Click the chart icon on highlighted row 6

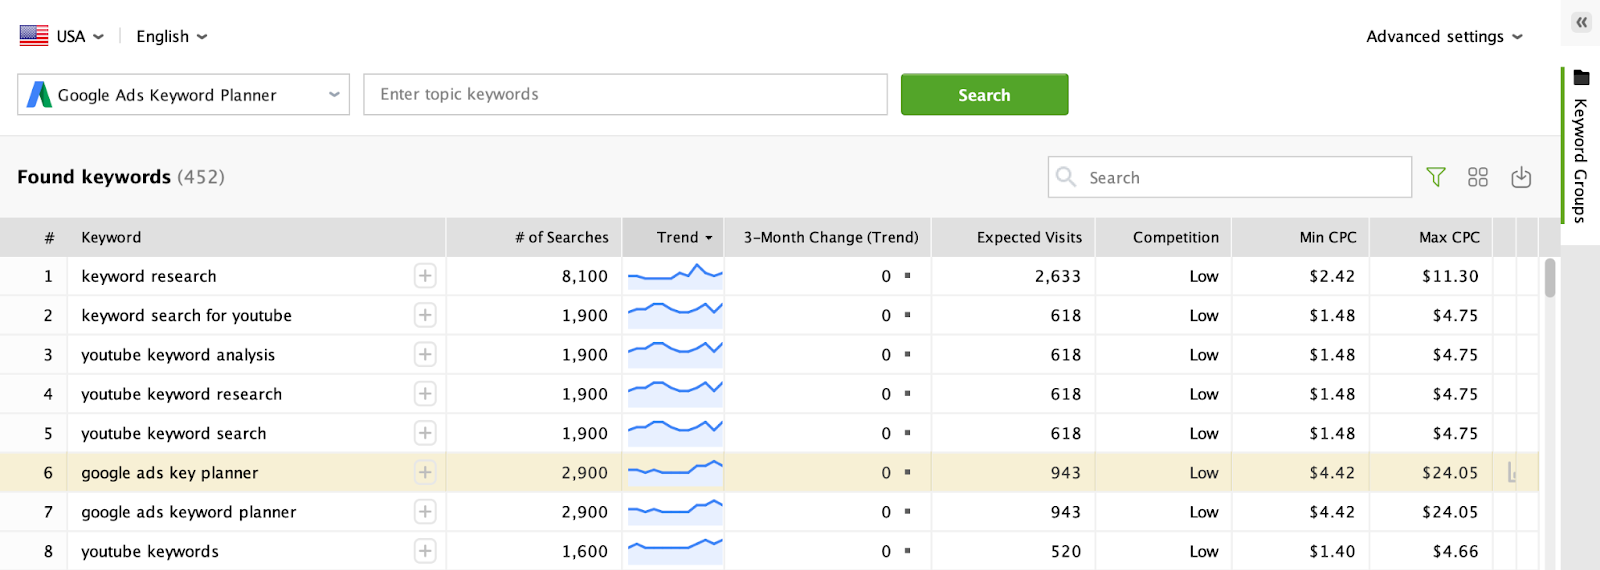tap(1512, 472)
